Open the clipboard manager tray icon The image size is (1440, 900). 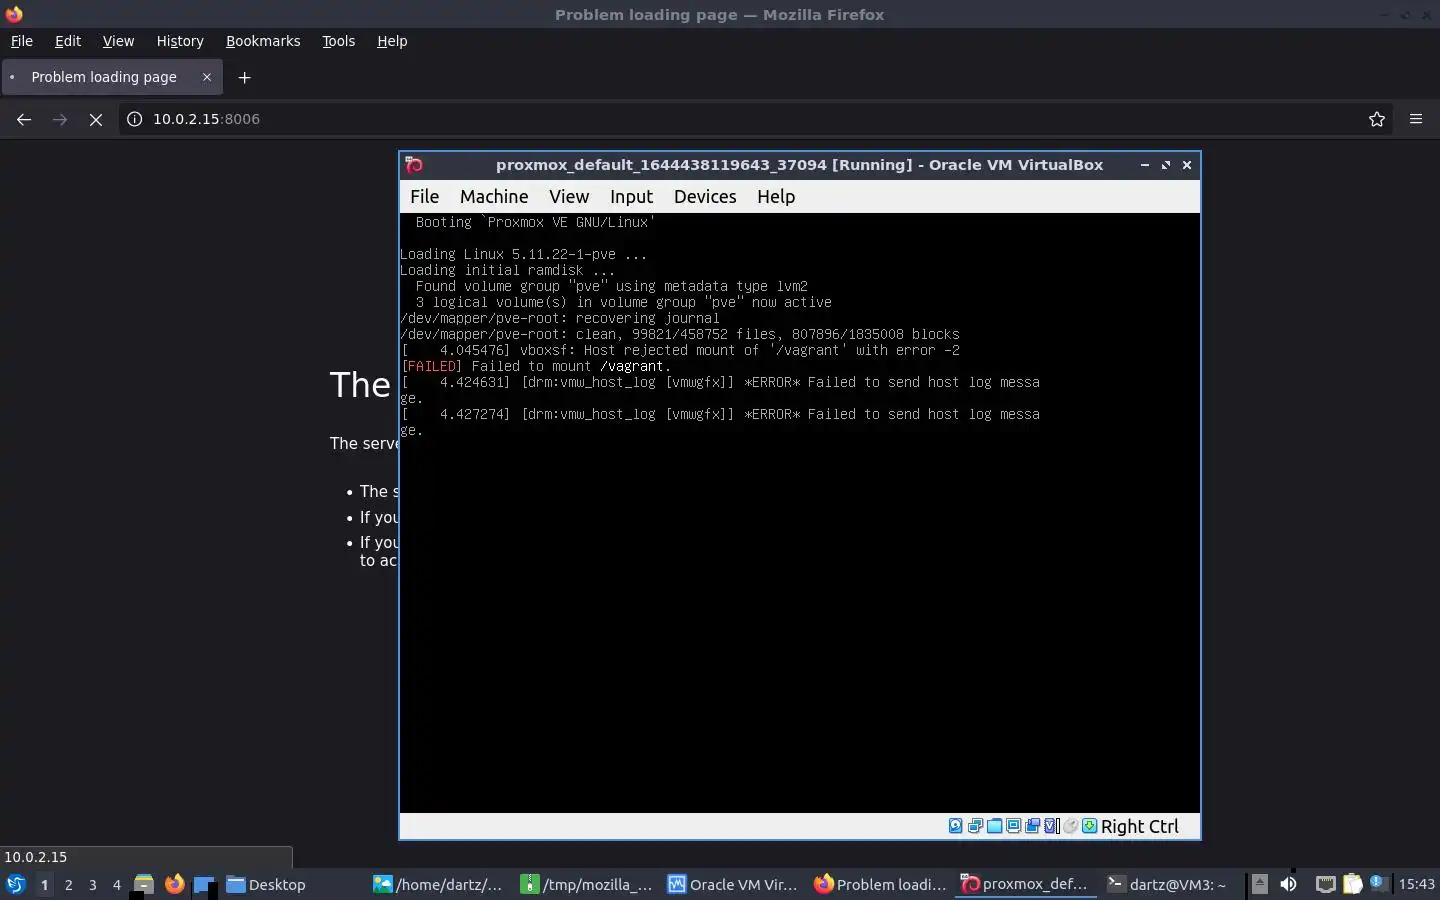[1352, 884]
